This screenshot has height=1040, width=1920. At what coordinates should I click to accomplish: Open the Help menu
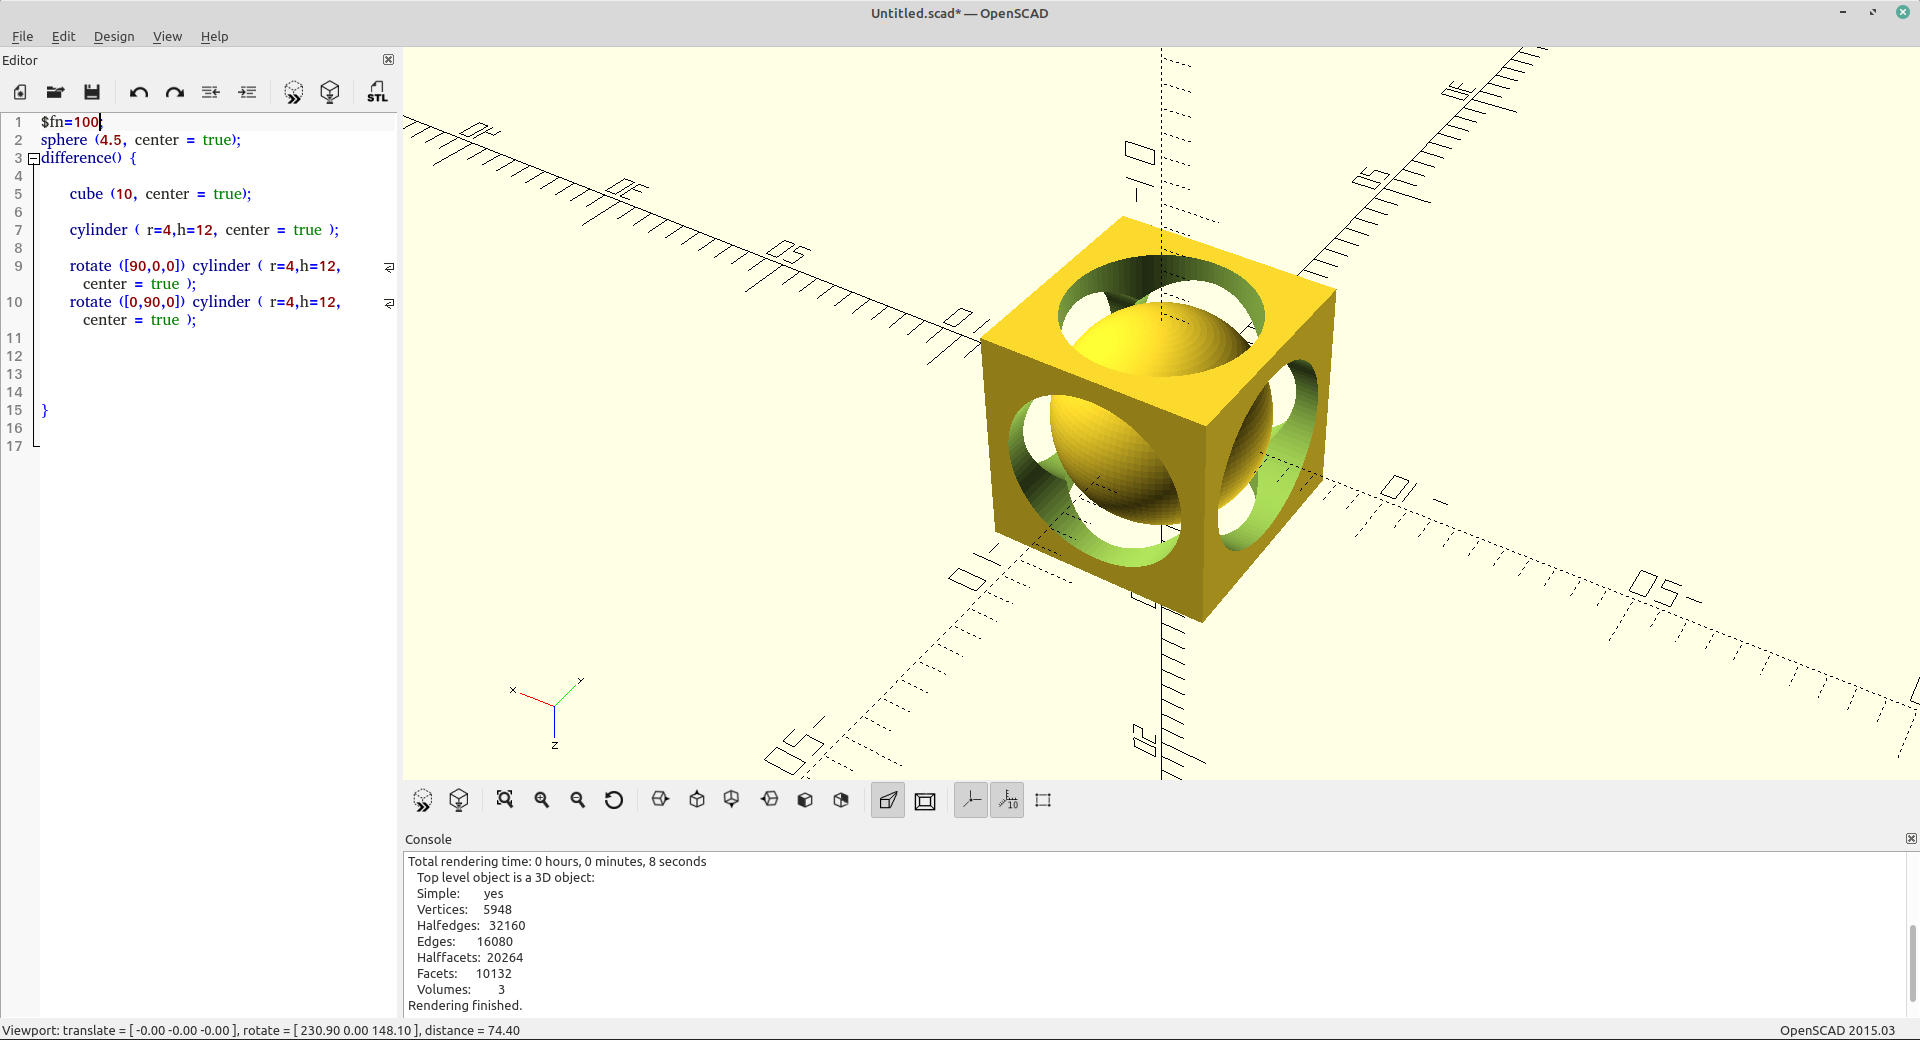click(214, 36)
